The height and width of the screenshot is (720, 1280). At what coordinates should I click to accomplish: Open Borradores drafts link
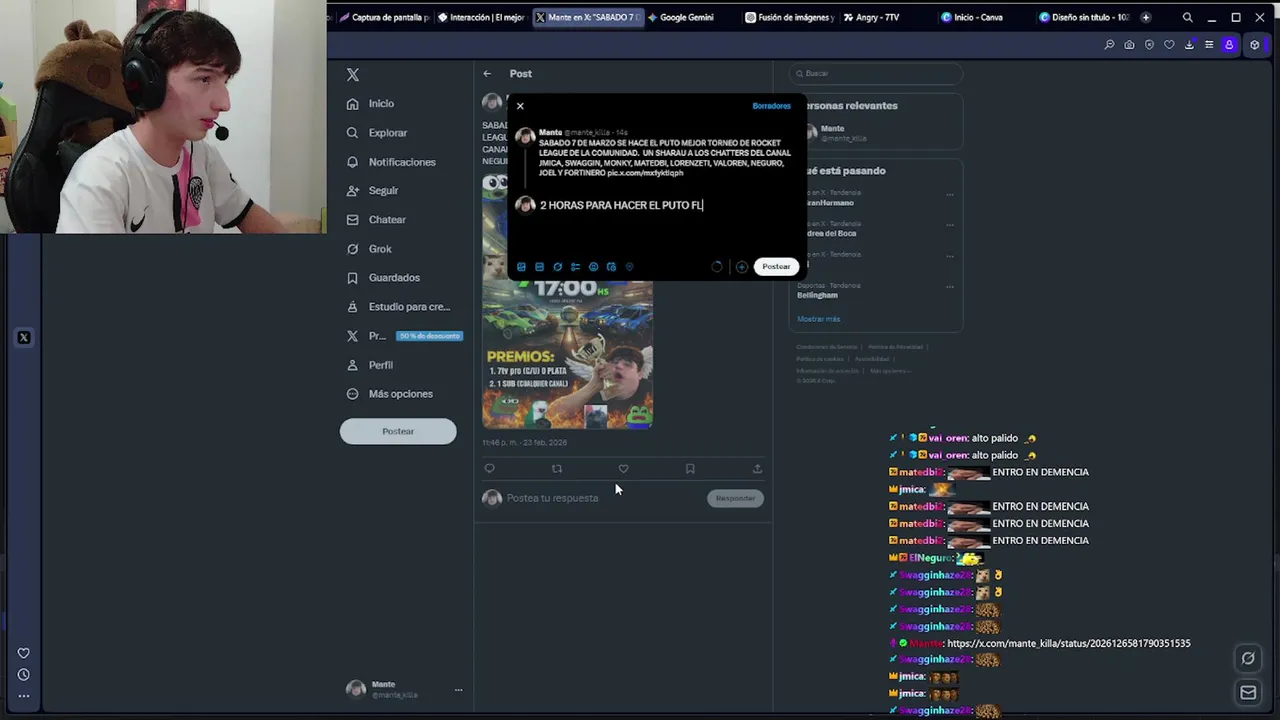771,106
